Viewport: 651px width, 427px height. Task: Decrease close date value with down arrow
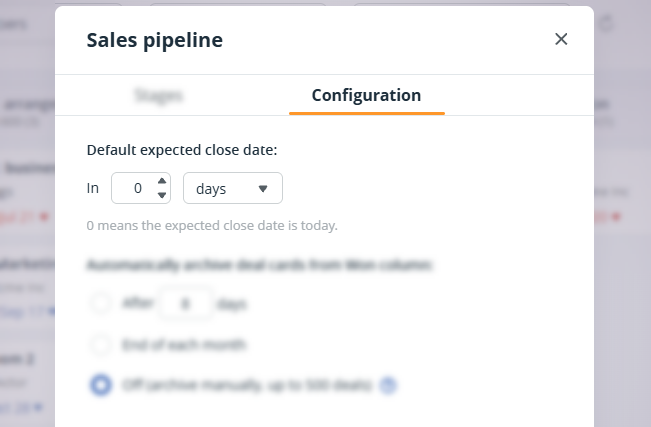pyautogui.click(x=162, y=195)
